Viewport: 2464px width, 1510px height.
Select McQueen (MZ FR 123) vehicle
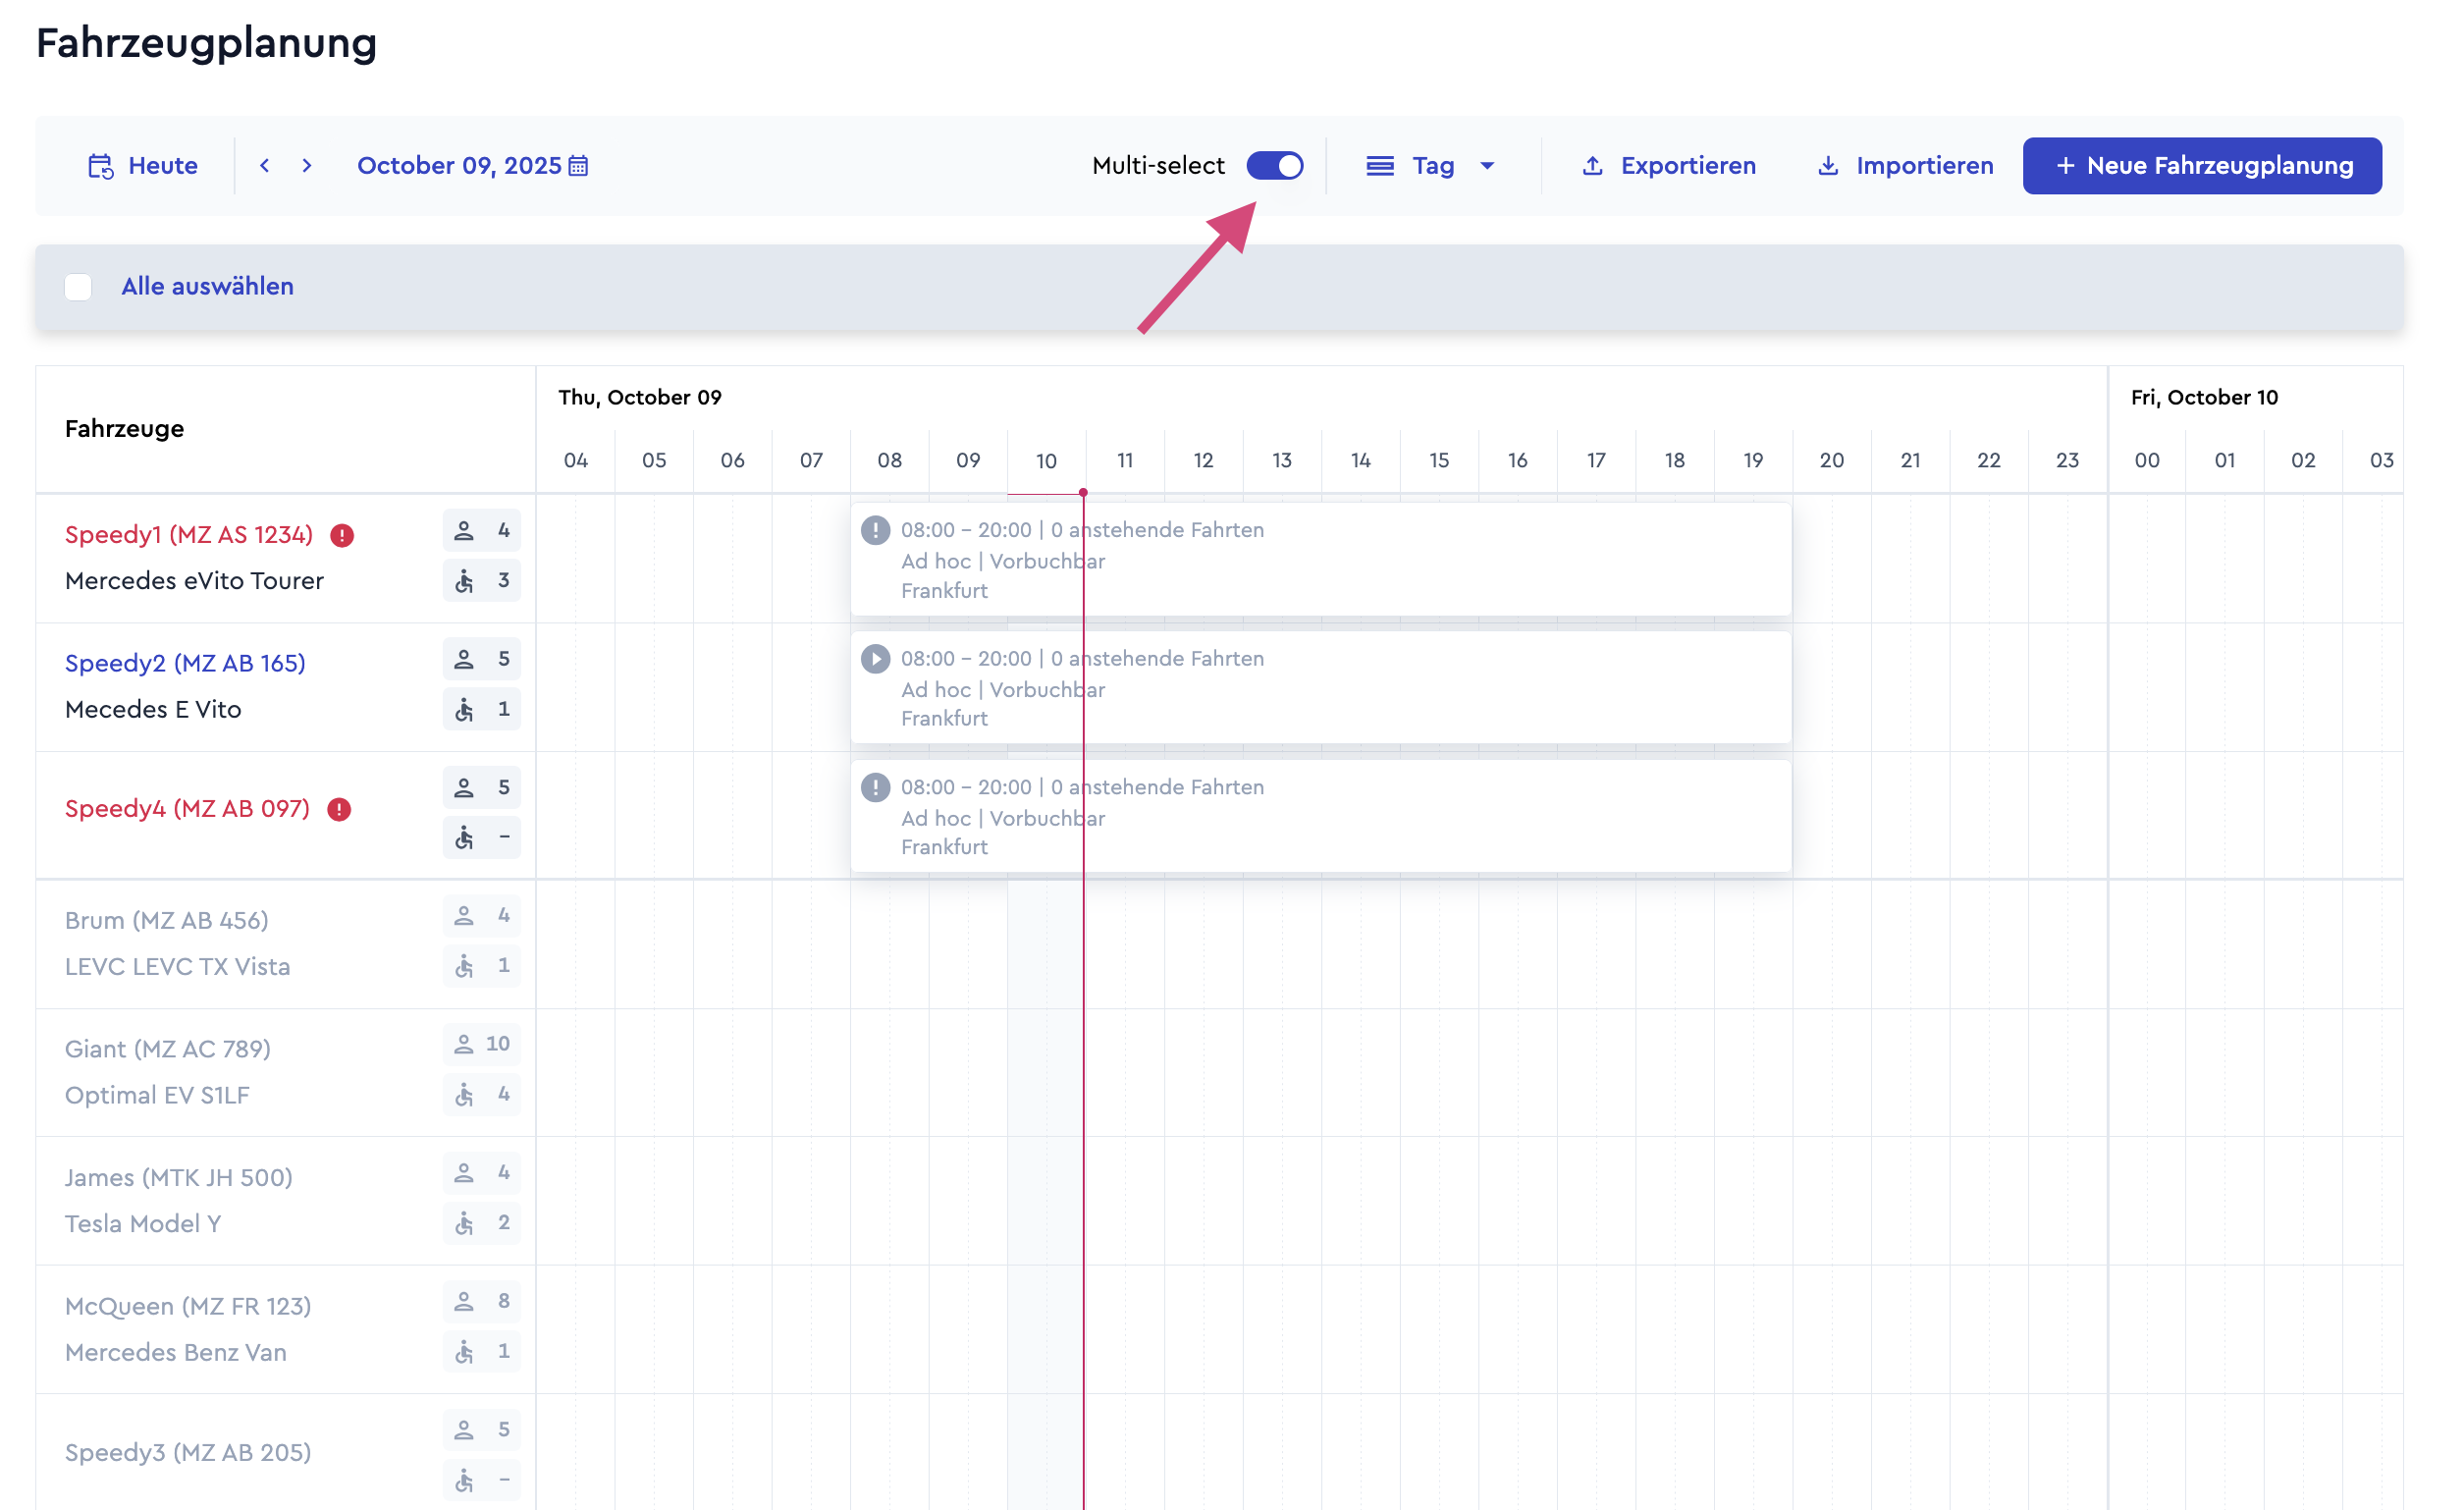coord(188,1307)
